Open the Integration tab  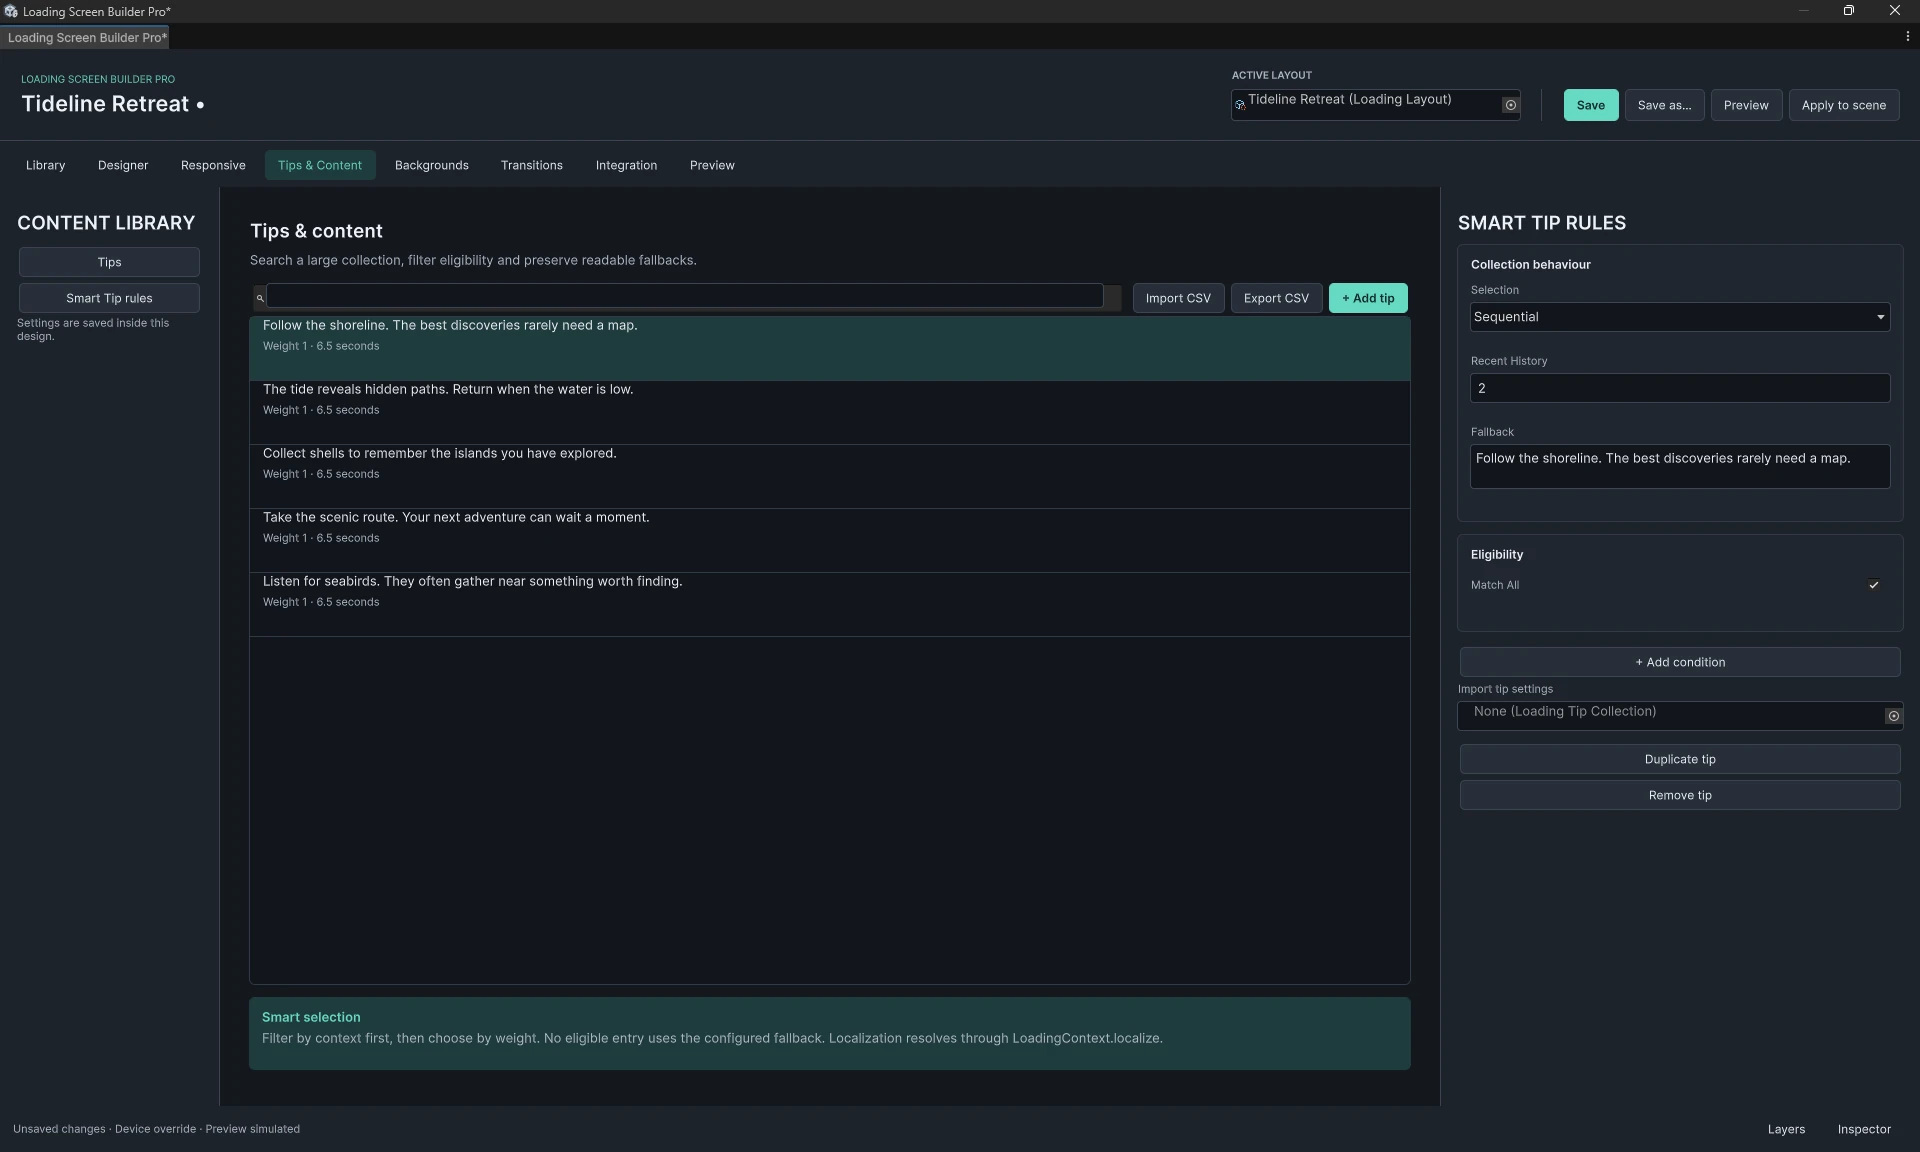click(x=626, y=165)
